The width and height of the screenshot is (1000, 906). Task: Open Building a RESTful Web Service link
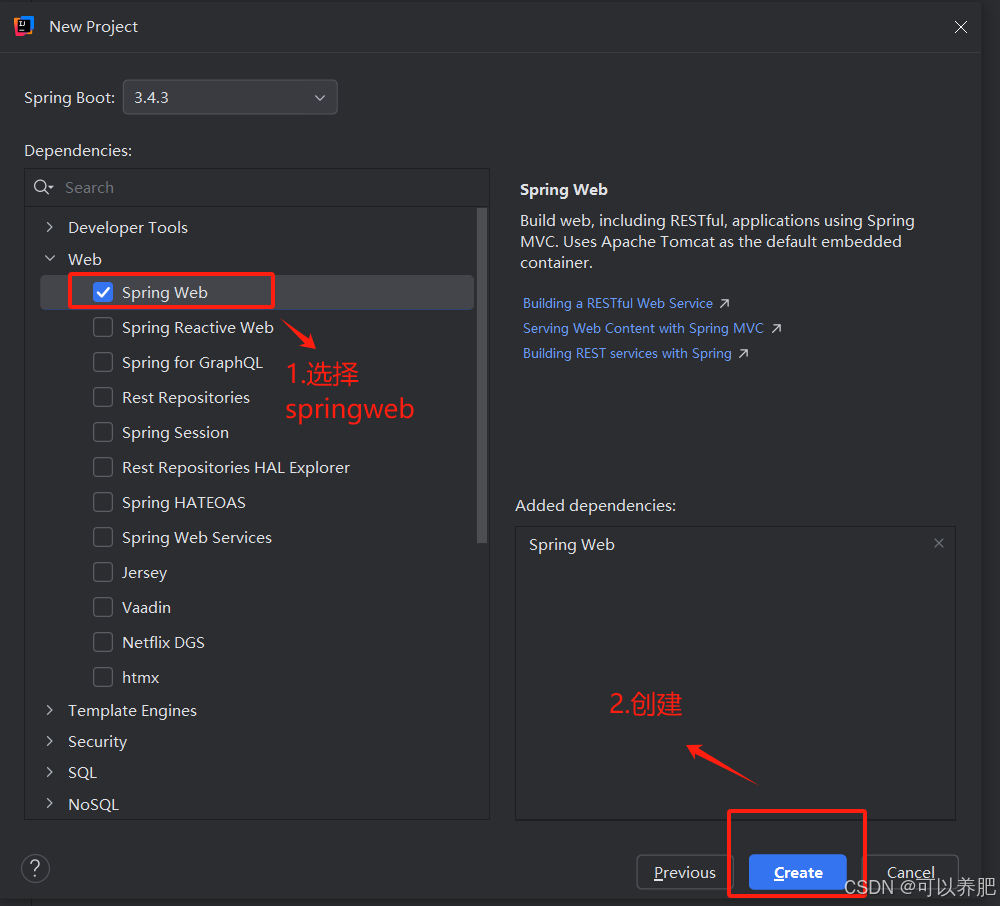tap(617, 303)
